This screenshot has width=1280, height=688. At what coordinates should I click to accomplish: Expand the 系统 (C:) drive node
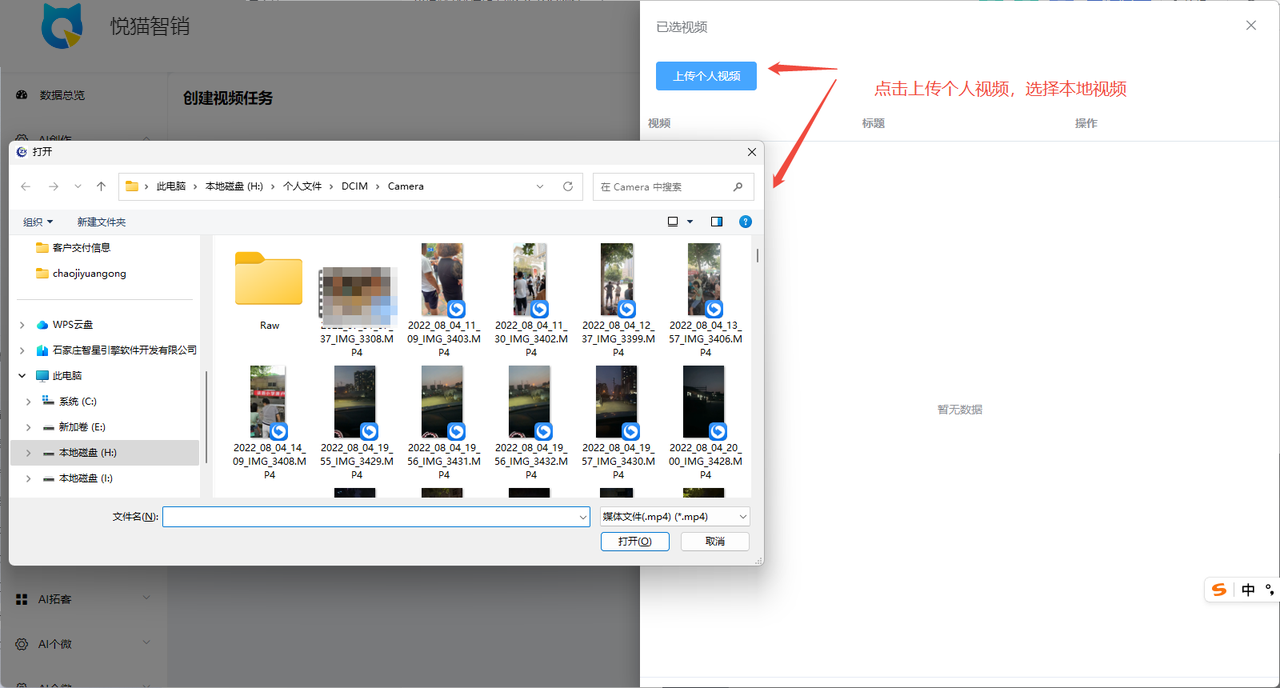pos(29,401)
